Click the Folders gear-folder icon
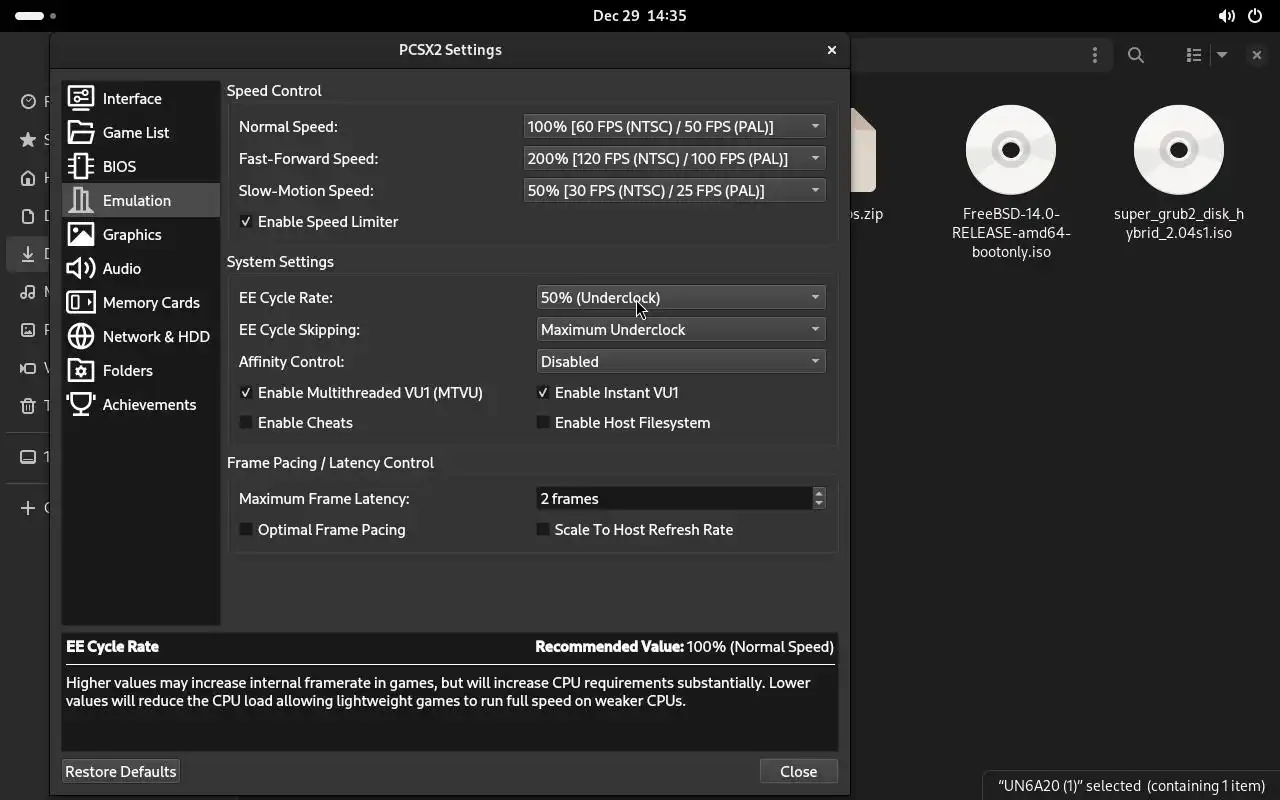 81,370
